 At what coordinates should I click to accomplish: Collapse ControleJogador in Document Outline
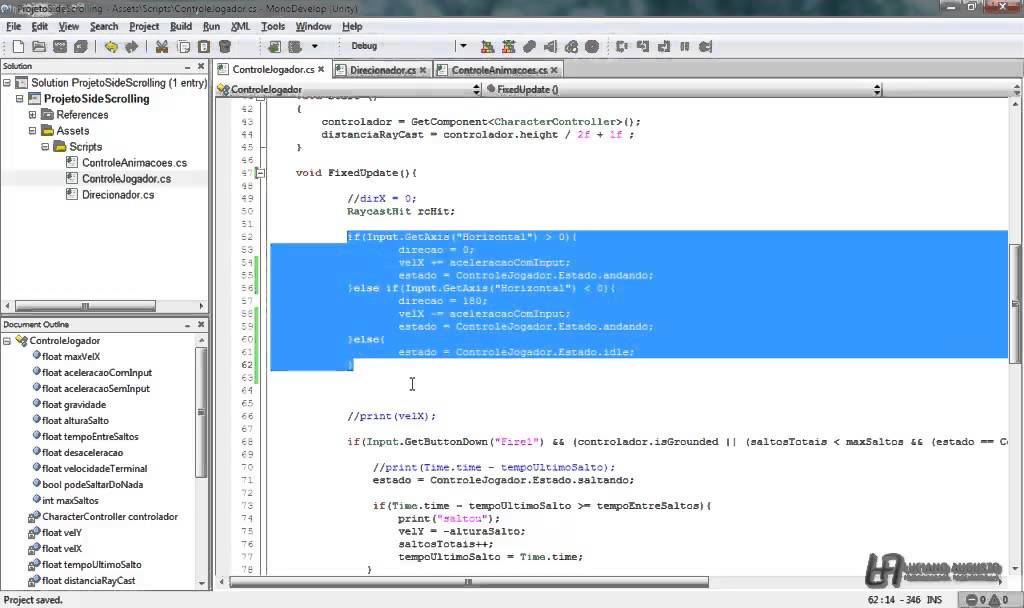(x=7, y=341)
